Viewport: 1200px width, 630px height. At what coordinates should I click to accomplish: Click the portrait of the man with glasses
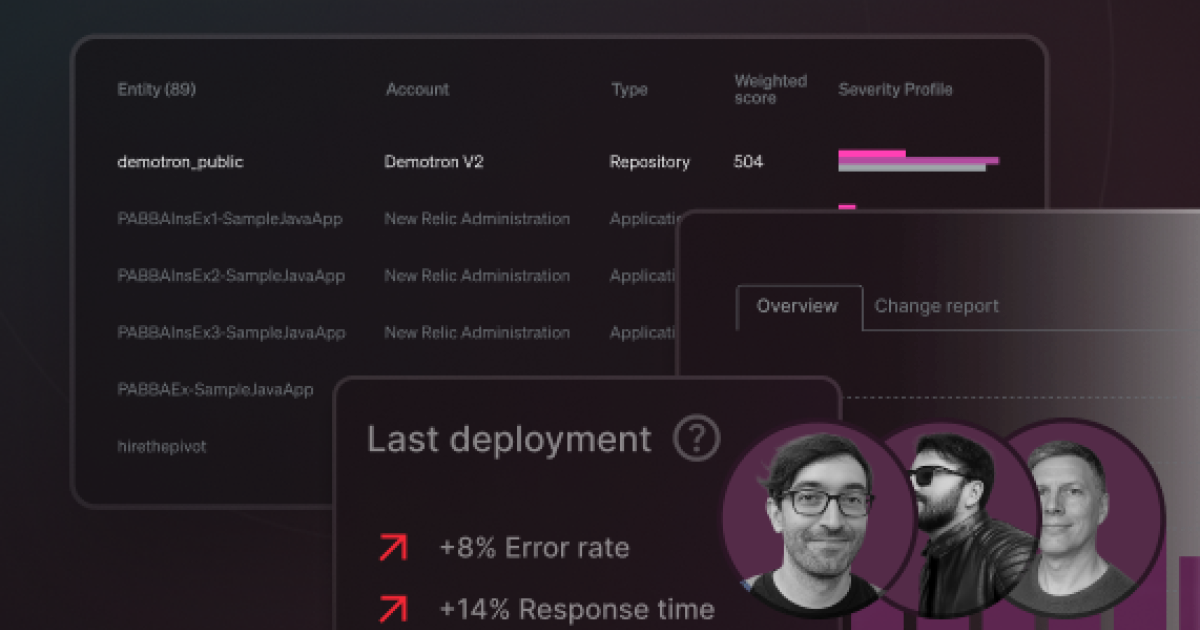tap(818, 520)
